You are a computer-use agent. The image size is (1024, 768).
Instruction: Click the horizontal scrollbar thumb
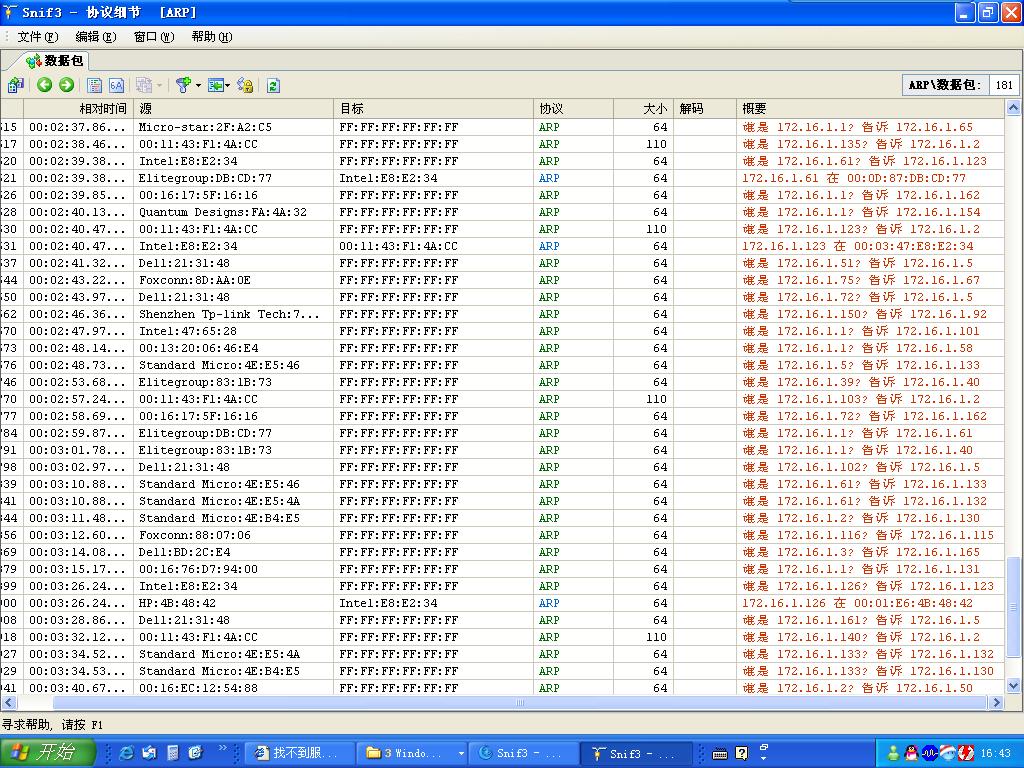[x=519, y=703]
